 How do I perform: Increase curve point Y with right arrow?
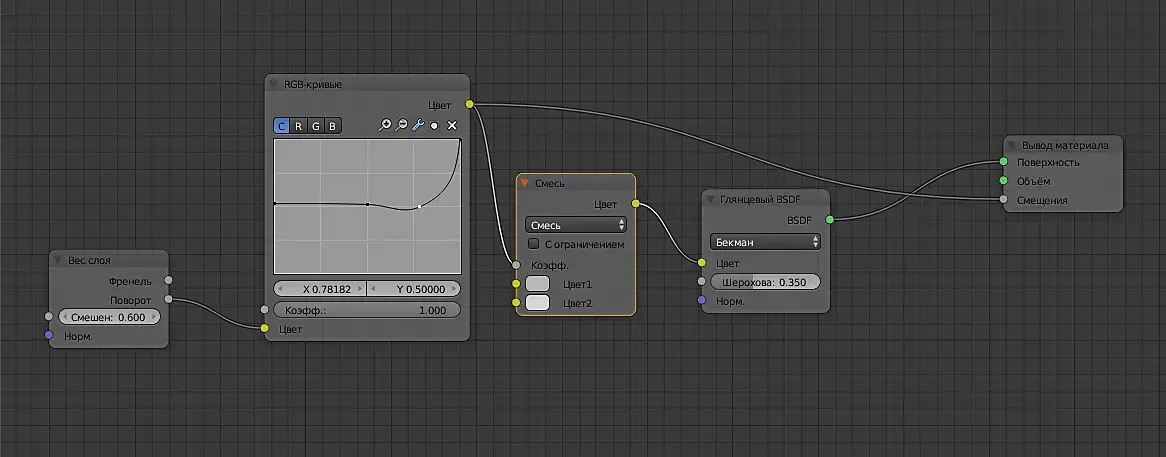tap(454, 289)
